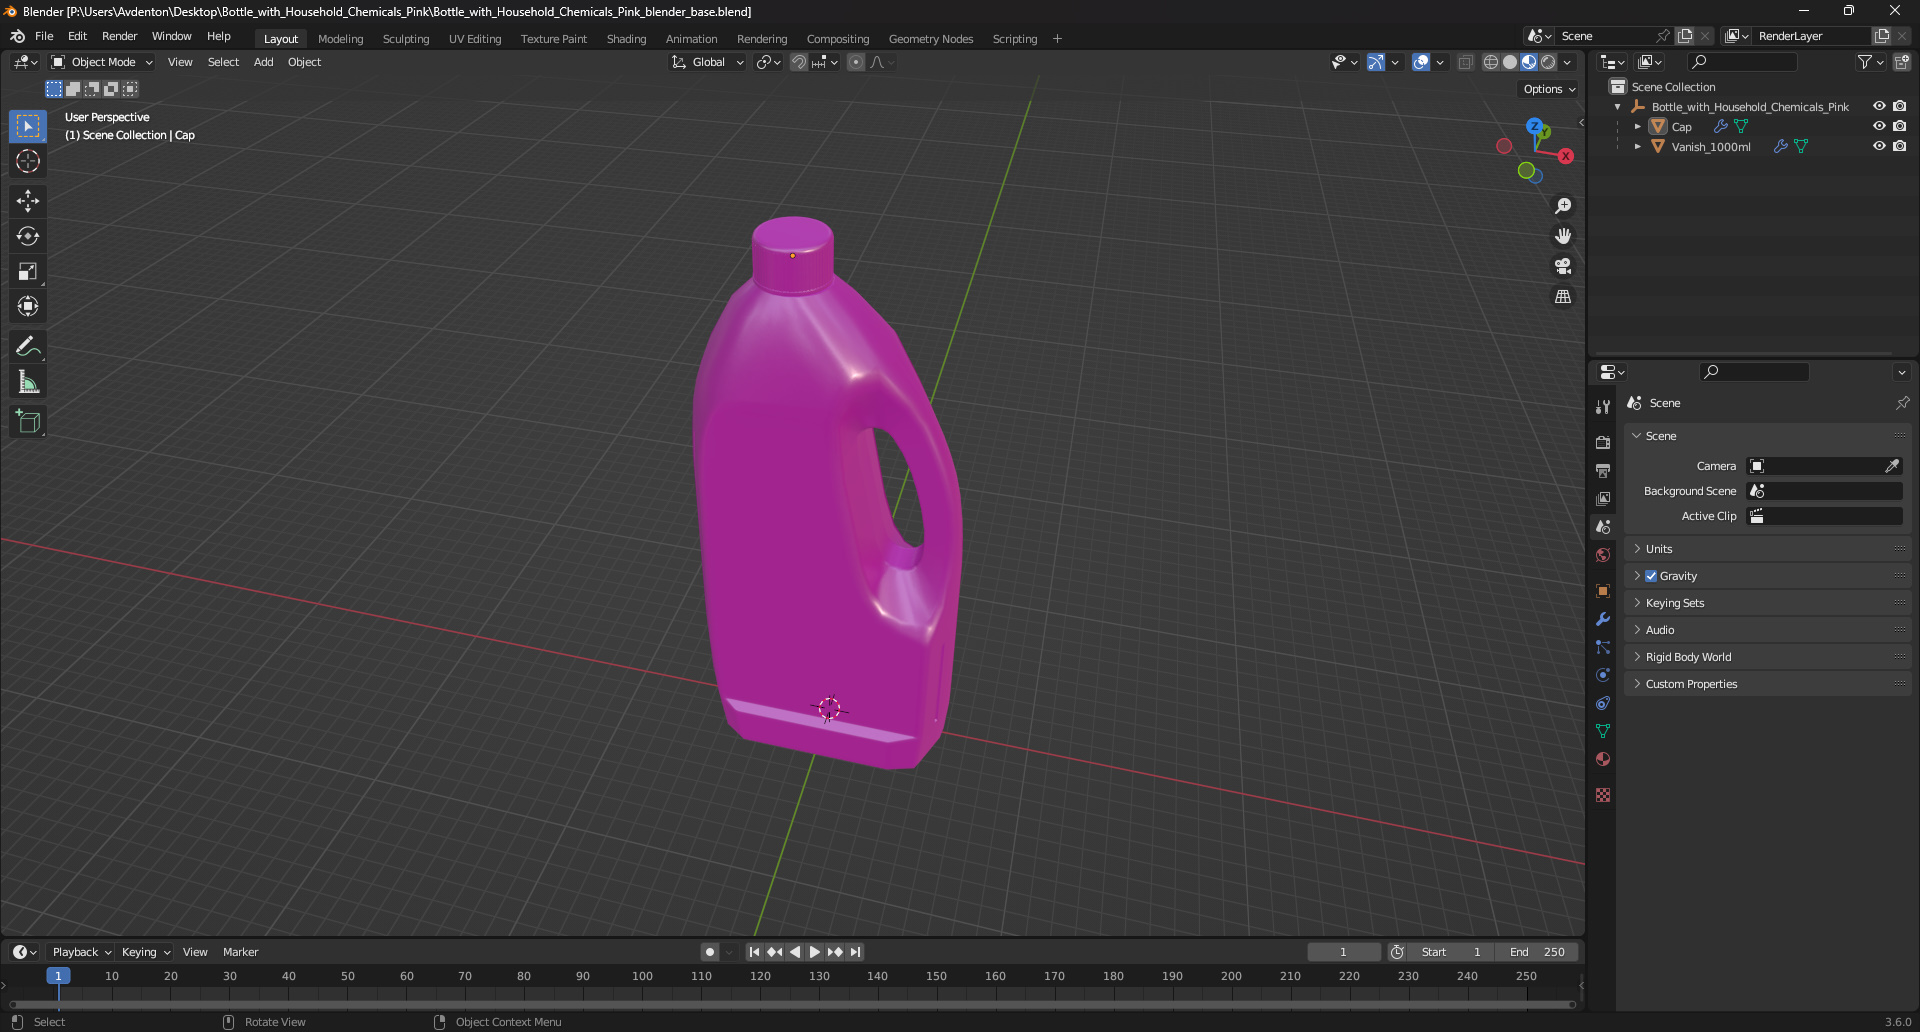Switch to the UV Editing workspace tab
The height and width of the screenshot is (1032, 1920).
point(475,39)
